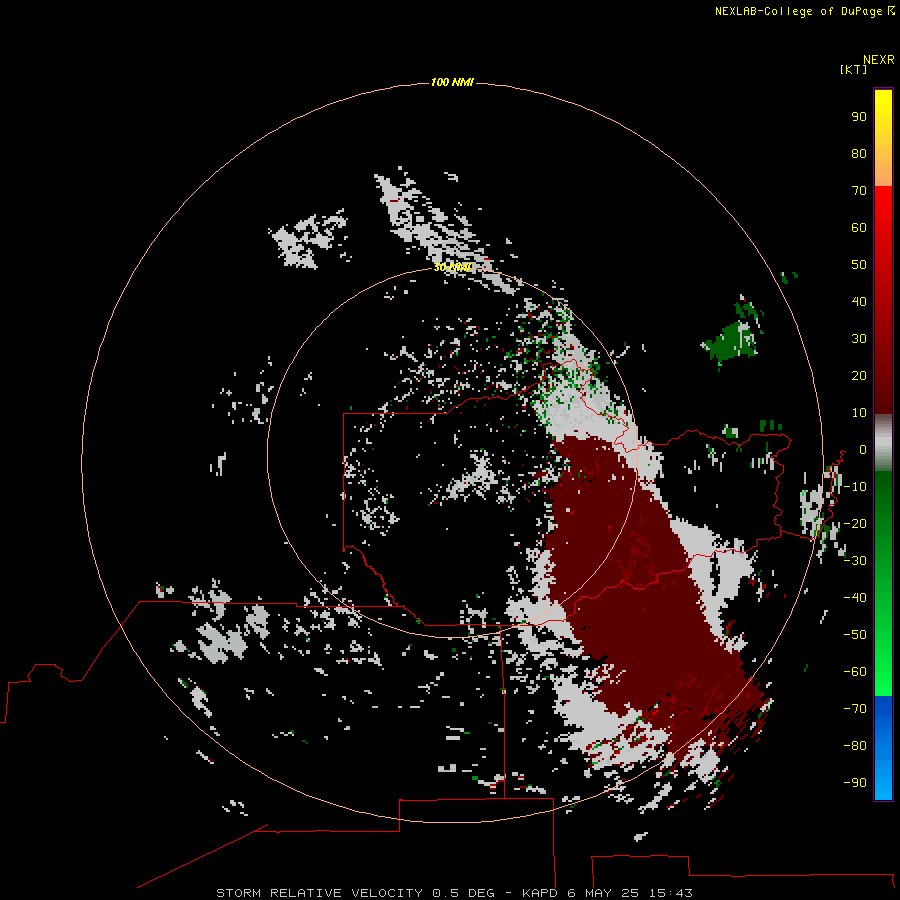This screenshot has width=900, height=900.
Task: Click the 90 value on the velocity scale
Action: click(859, 117)
